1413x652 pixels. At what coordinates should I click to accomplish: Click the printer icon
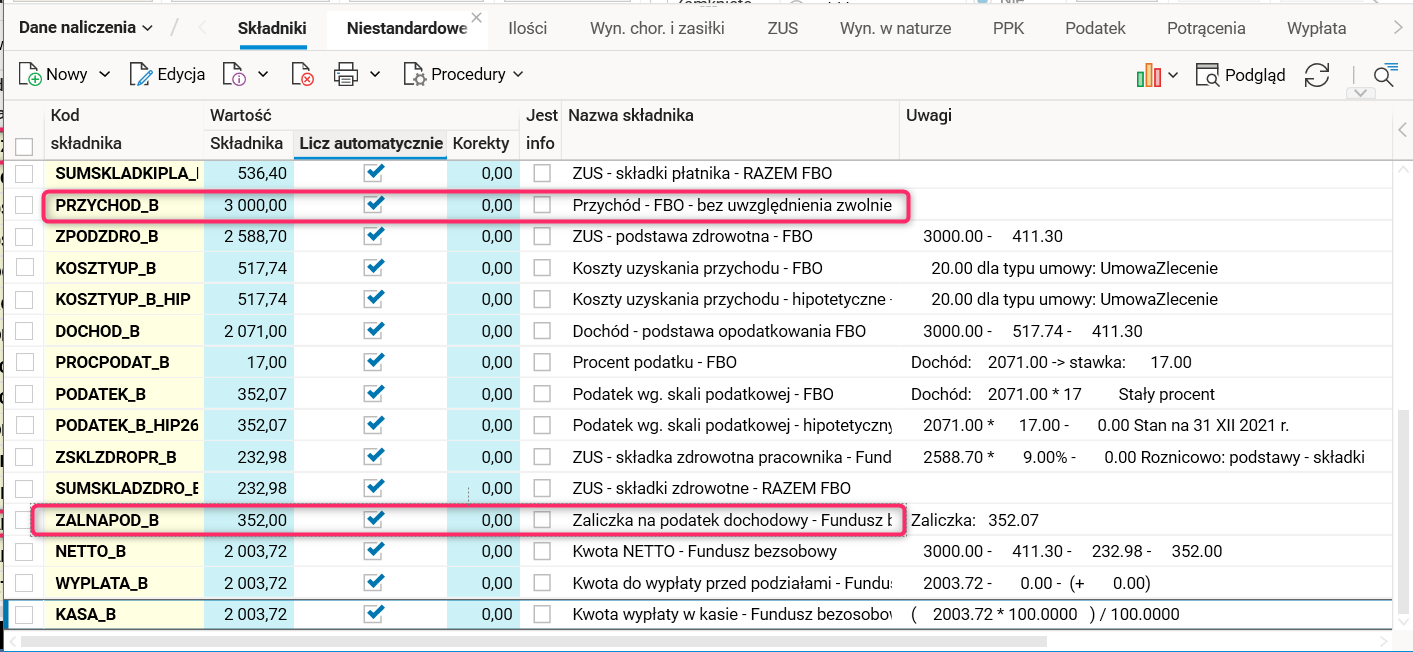(x=345, y=74)
